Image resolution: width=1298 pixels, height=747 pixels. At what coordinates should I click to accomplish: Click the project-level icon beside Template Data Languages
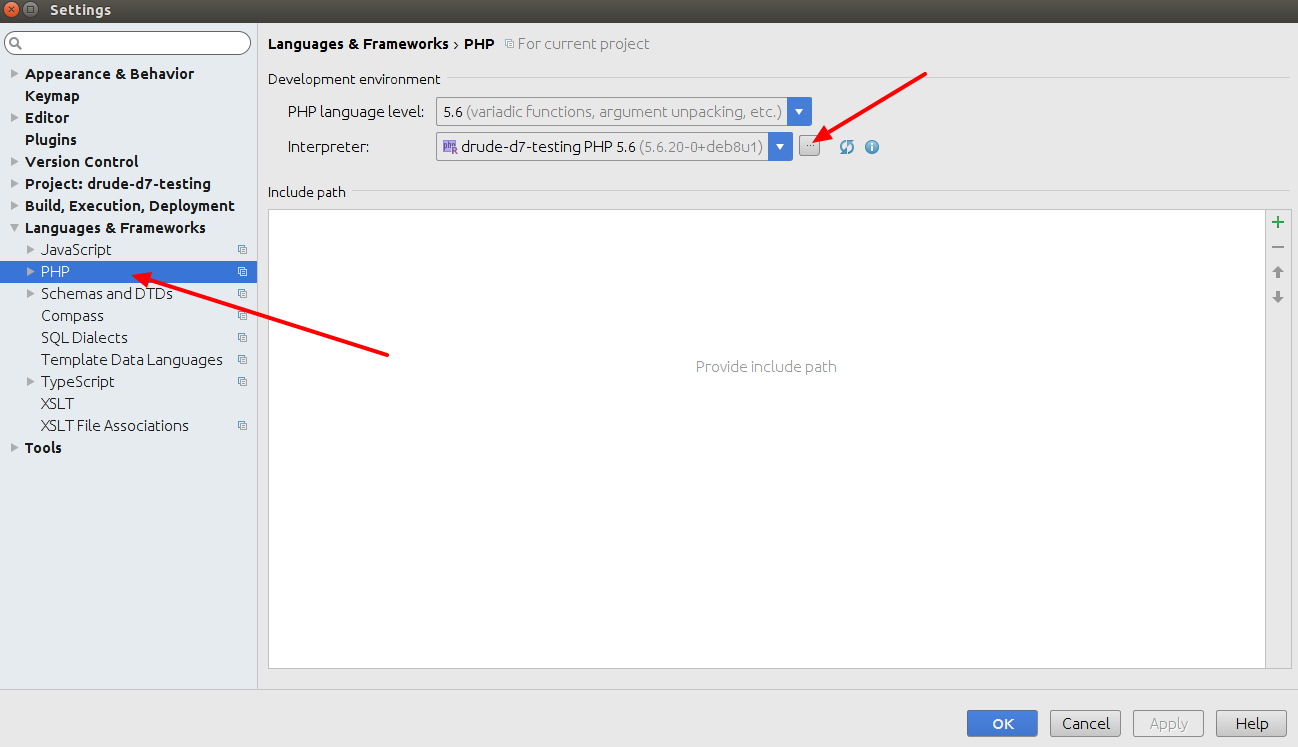(x=242, y=360)
